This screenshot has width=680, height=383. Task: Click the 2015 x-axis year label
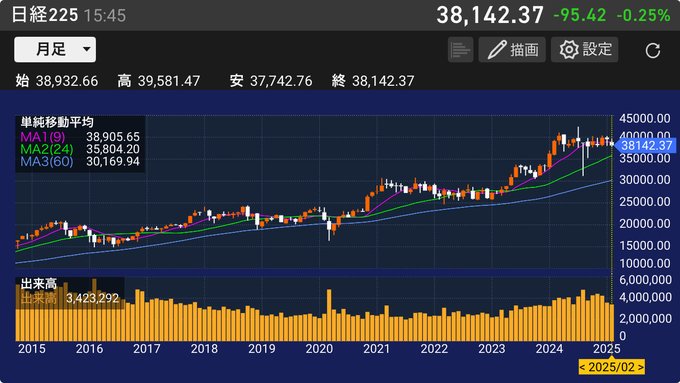(32, 349)
